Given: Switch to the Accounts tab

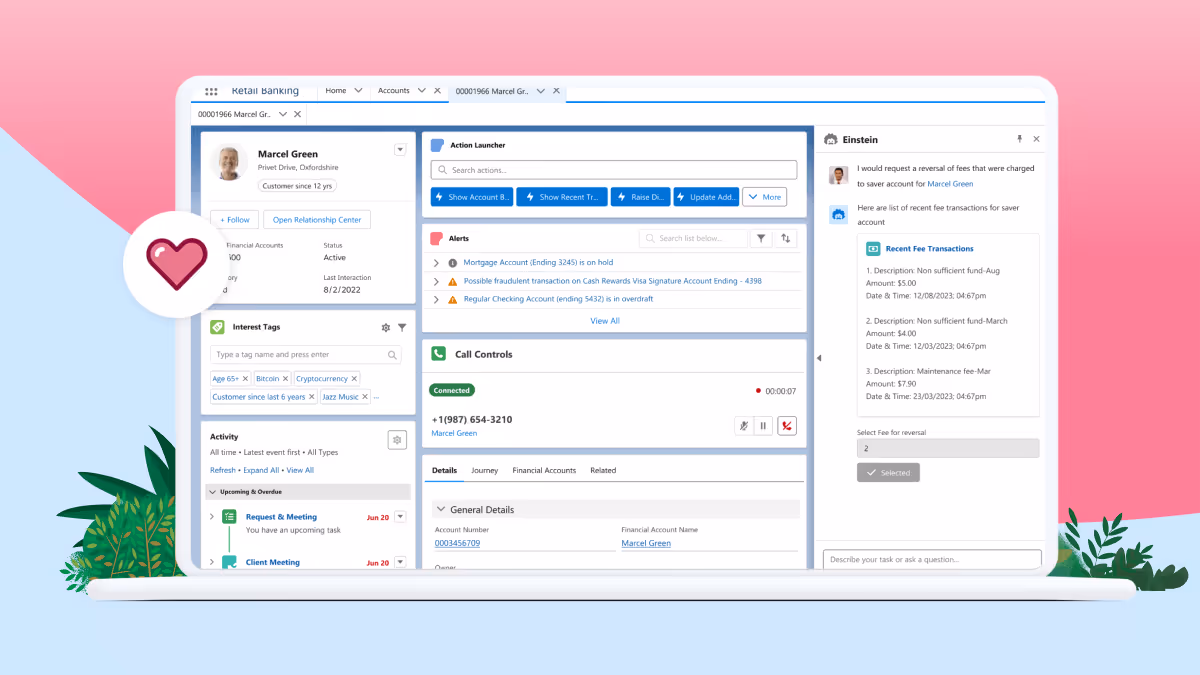Looking at the screenshot, I should (x=394, y=91).
